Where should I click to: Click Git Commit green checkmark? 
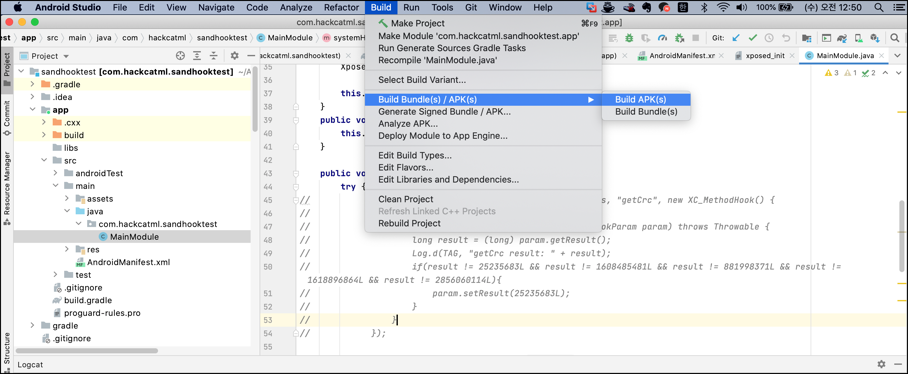coord(753,38)
